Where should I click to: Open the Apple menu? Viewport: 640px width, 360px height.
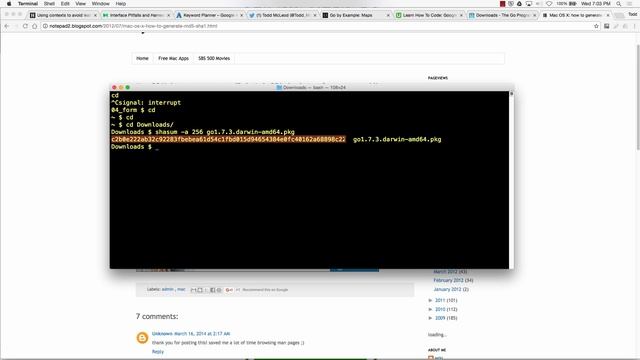[9, 4]
